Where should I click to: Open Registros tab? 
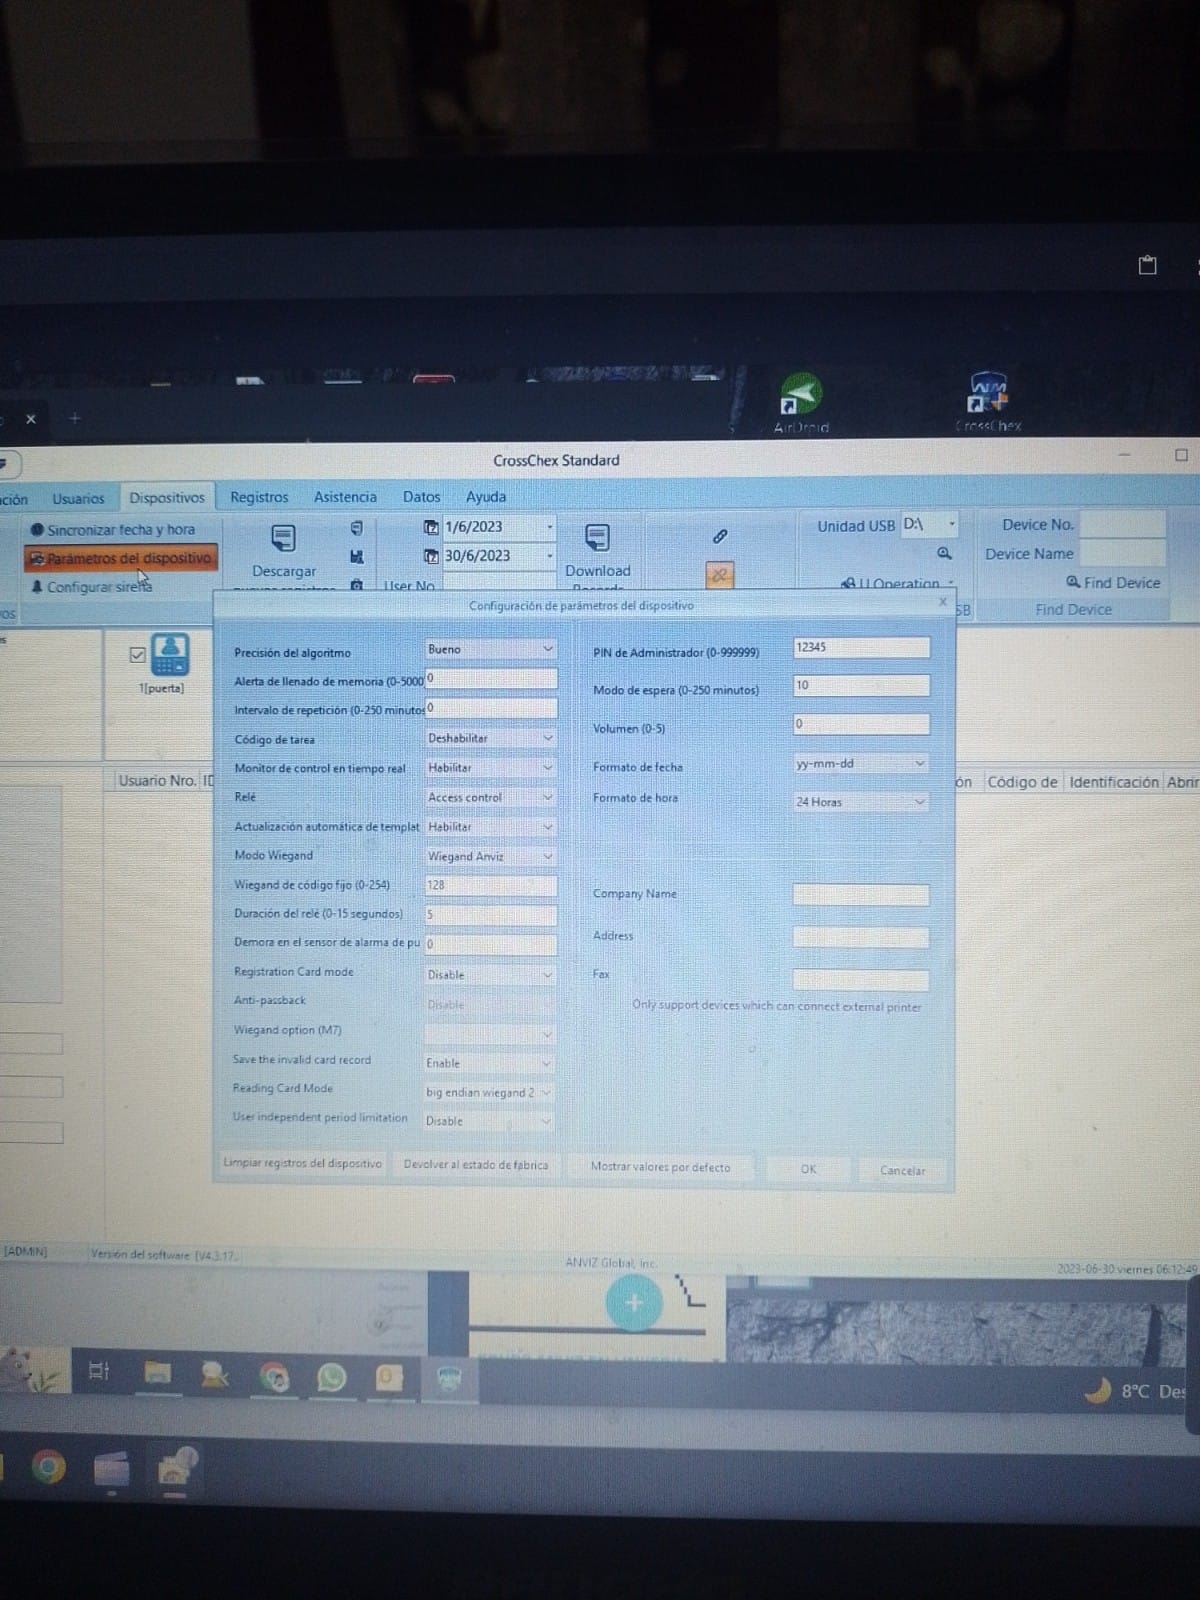tap(259, 497)
